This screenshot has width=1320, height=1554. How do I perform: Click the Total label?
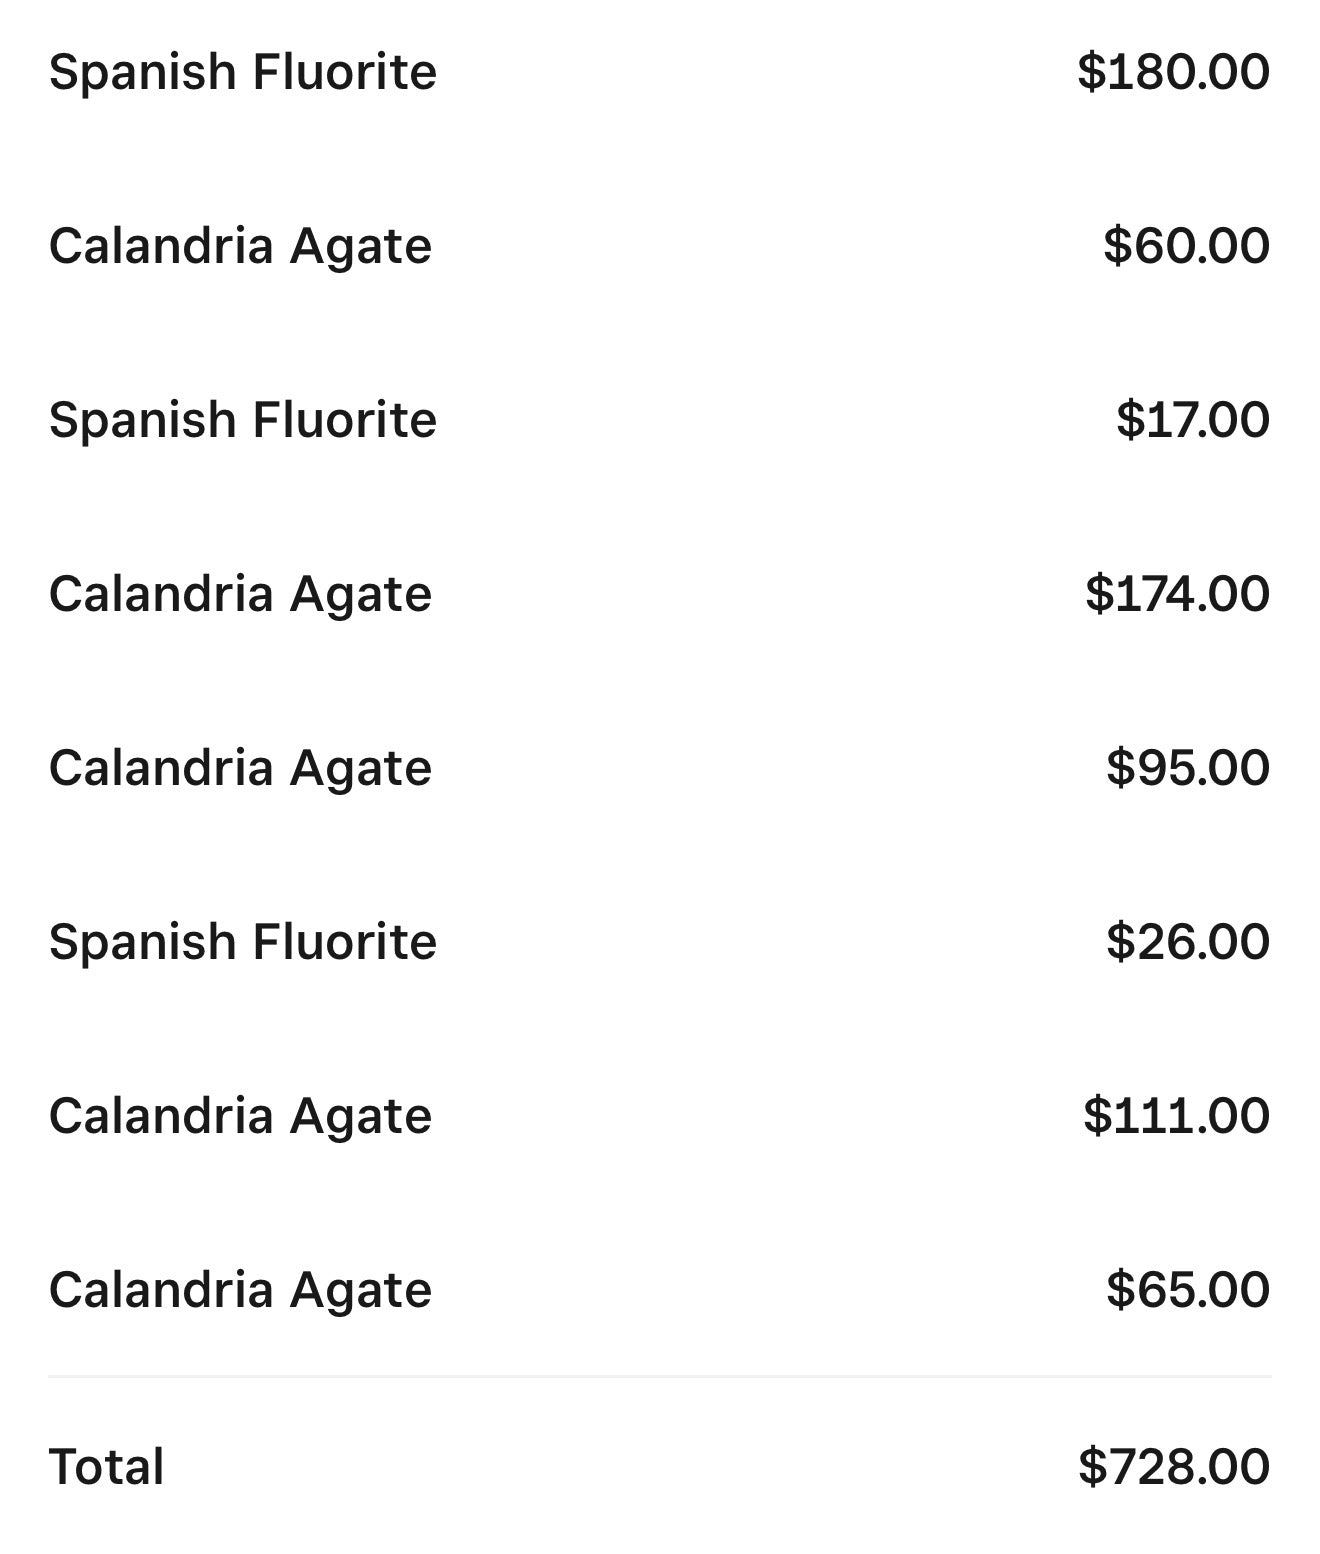[x=106, y=1467]
